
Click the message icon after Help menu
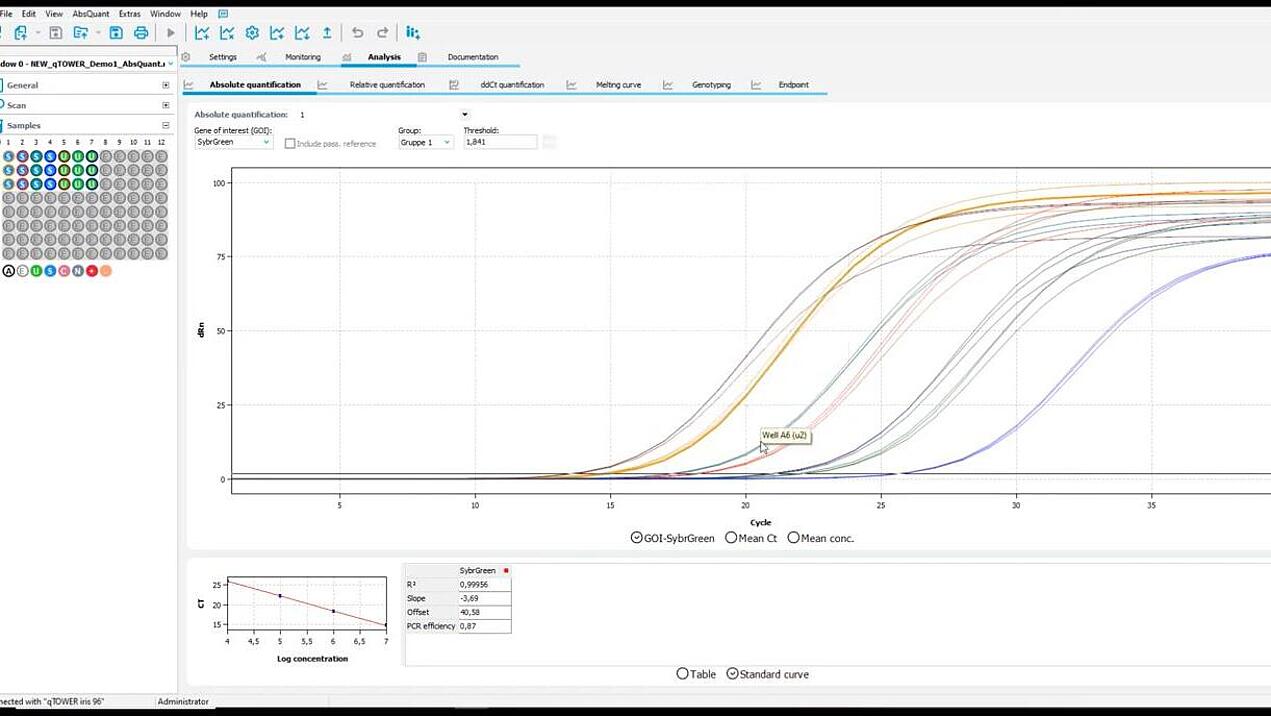click(223, 14)
